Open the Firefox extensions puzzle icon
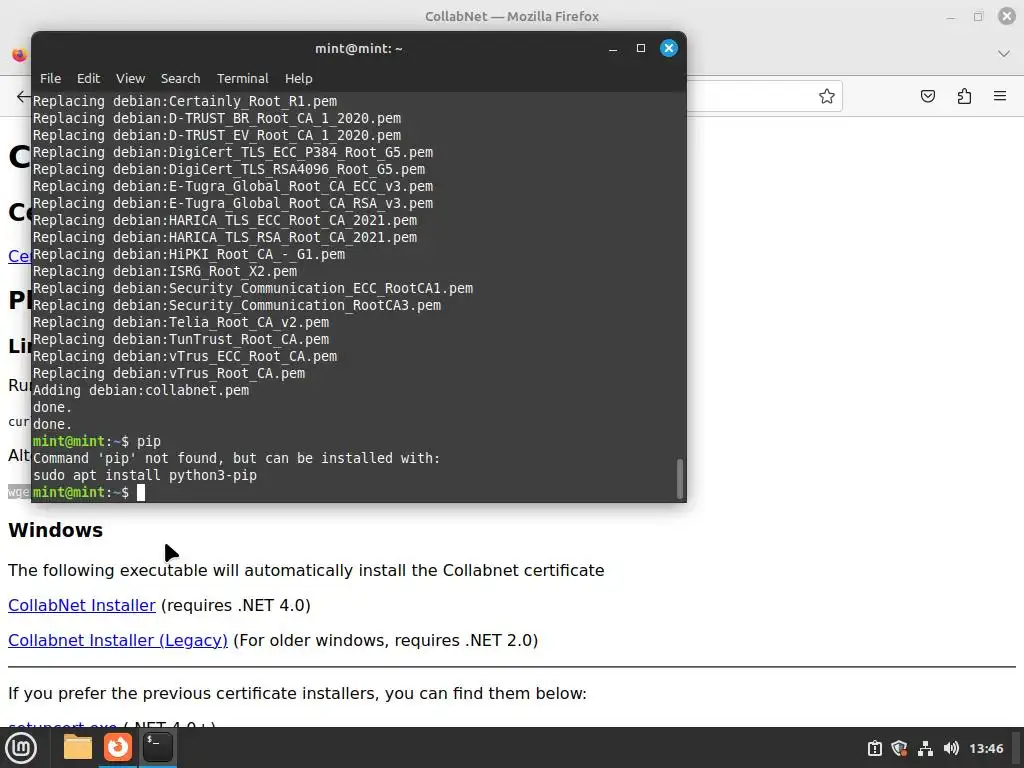The image size is (1024, 768). (x=964, y=96)
